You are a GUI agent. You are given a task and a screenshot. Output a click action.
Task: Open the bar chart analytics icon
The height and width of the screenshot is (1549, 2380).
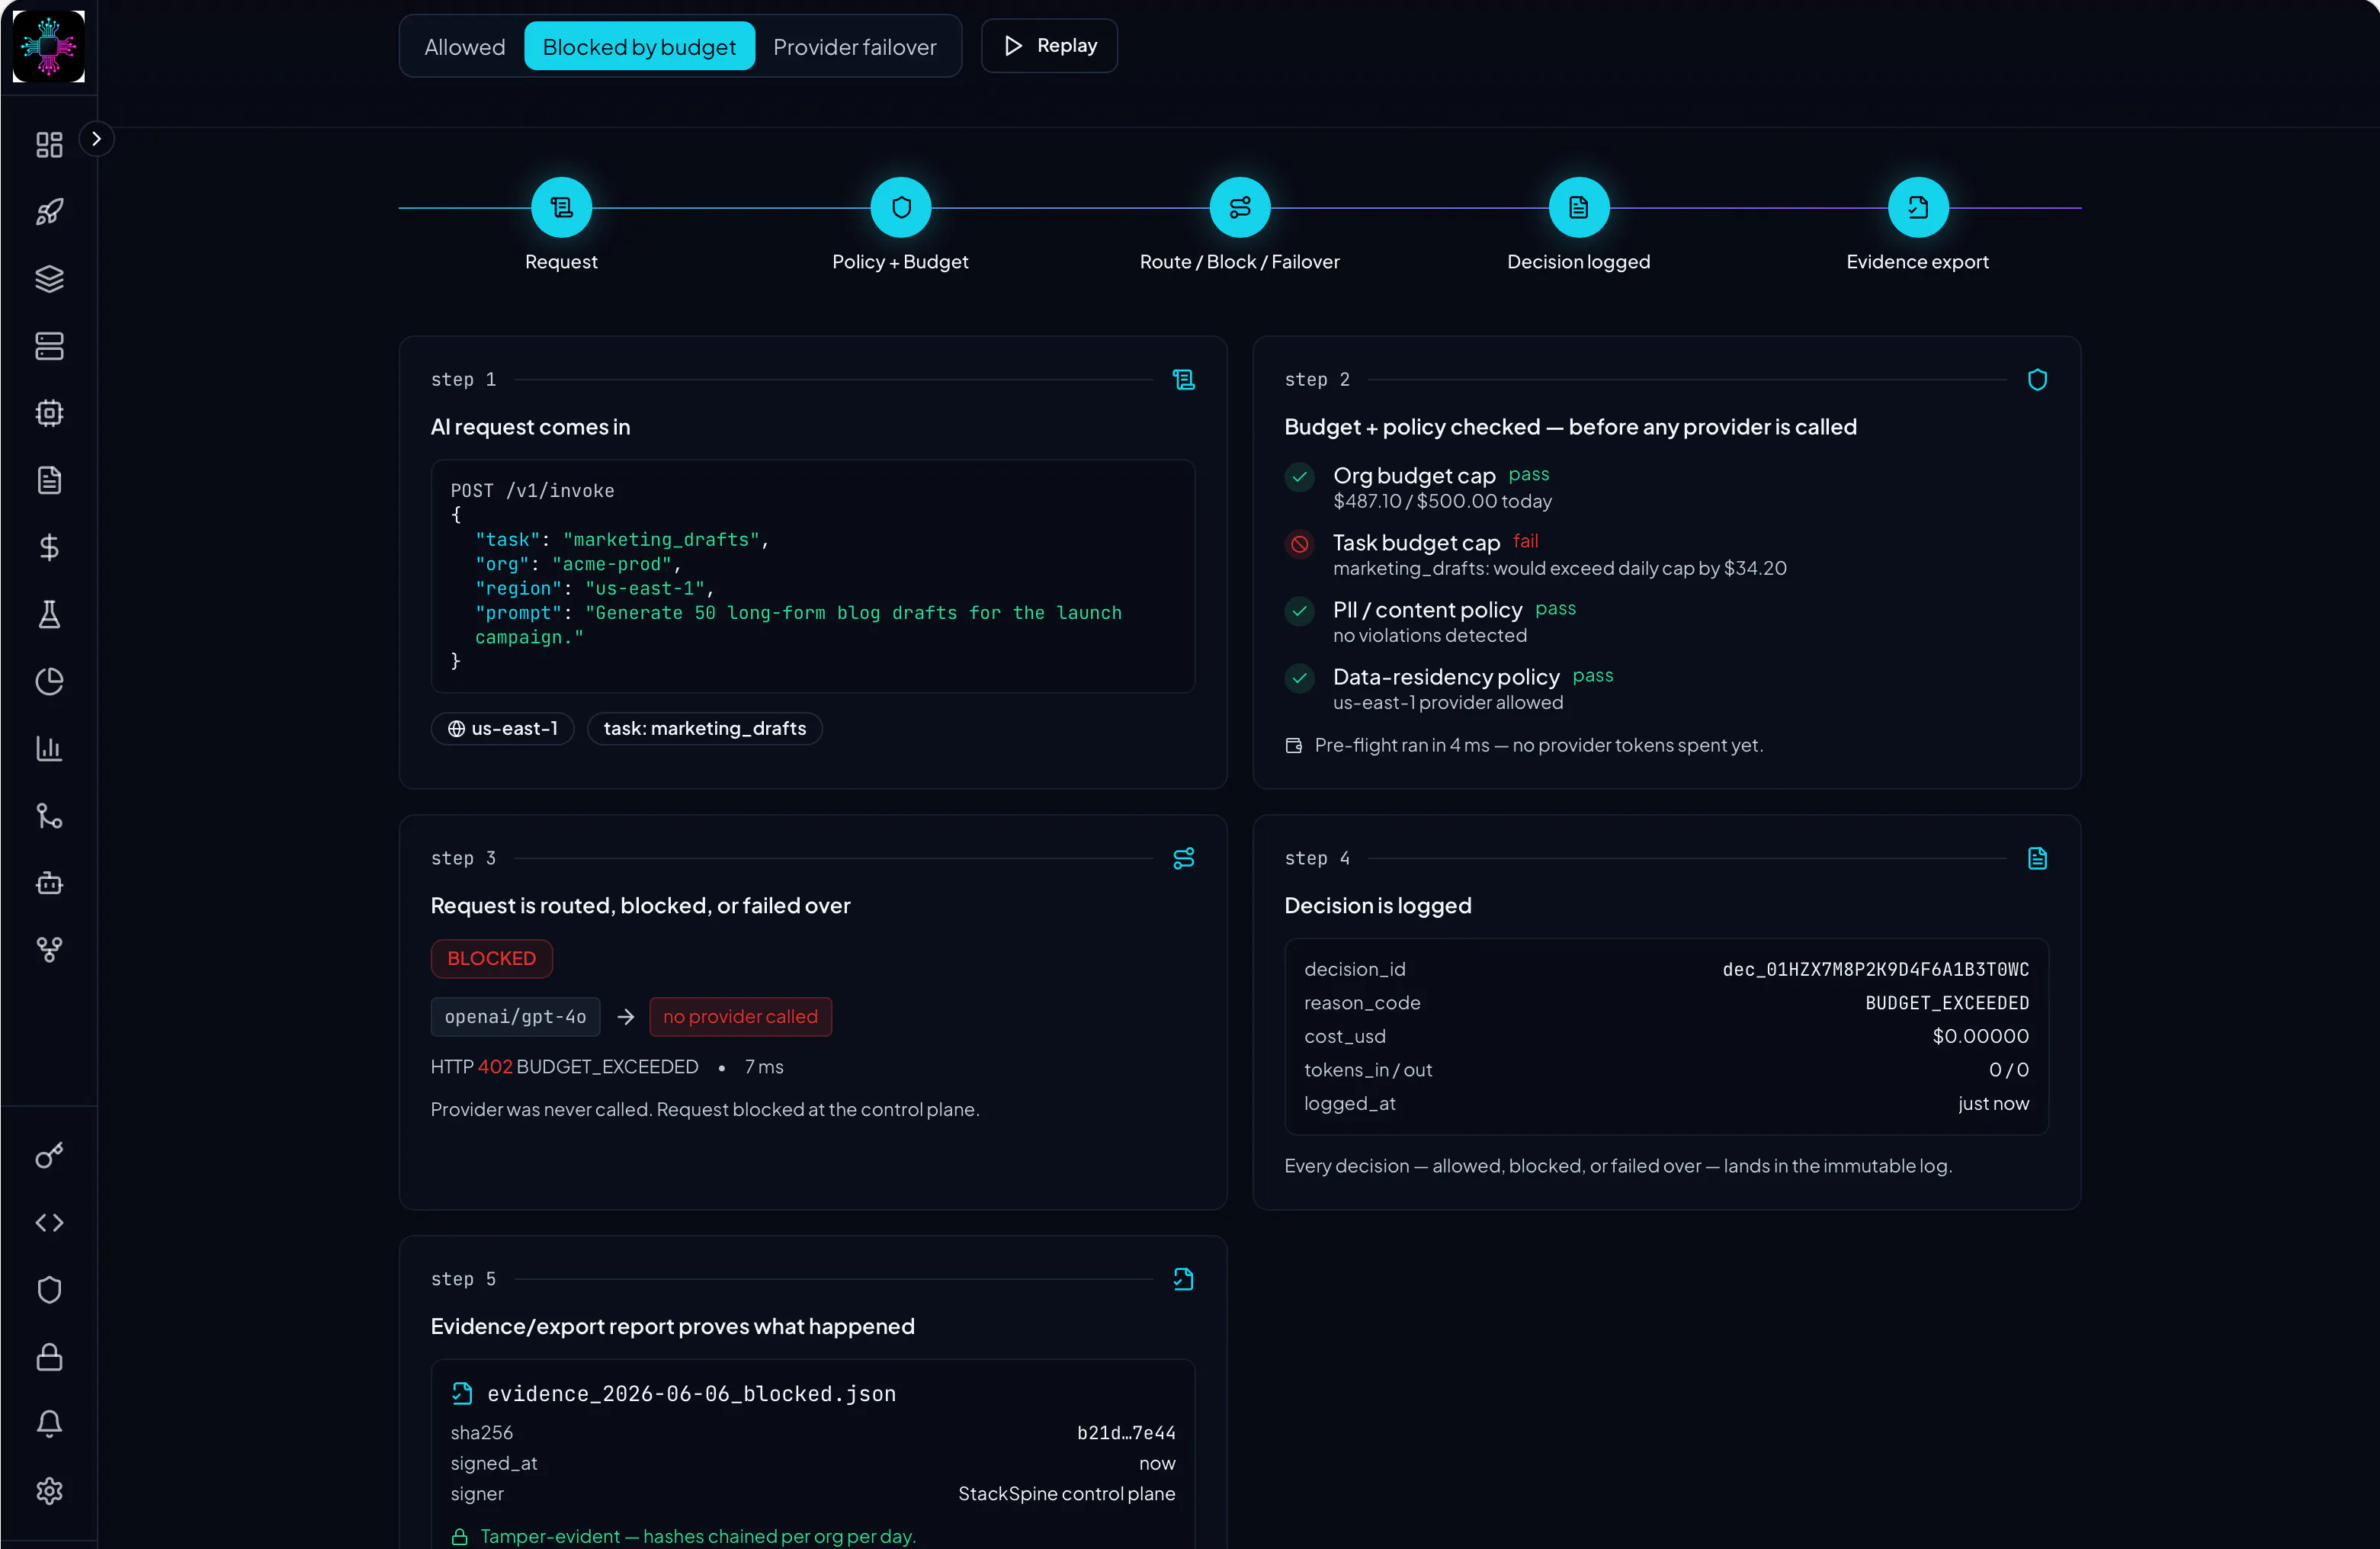(x=49, y=748)
